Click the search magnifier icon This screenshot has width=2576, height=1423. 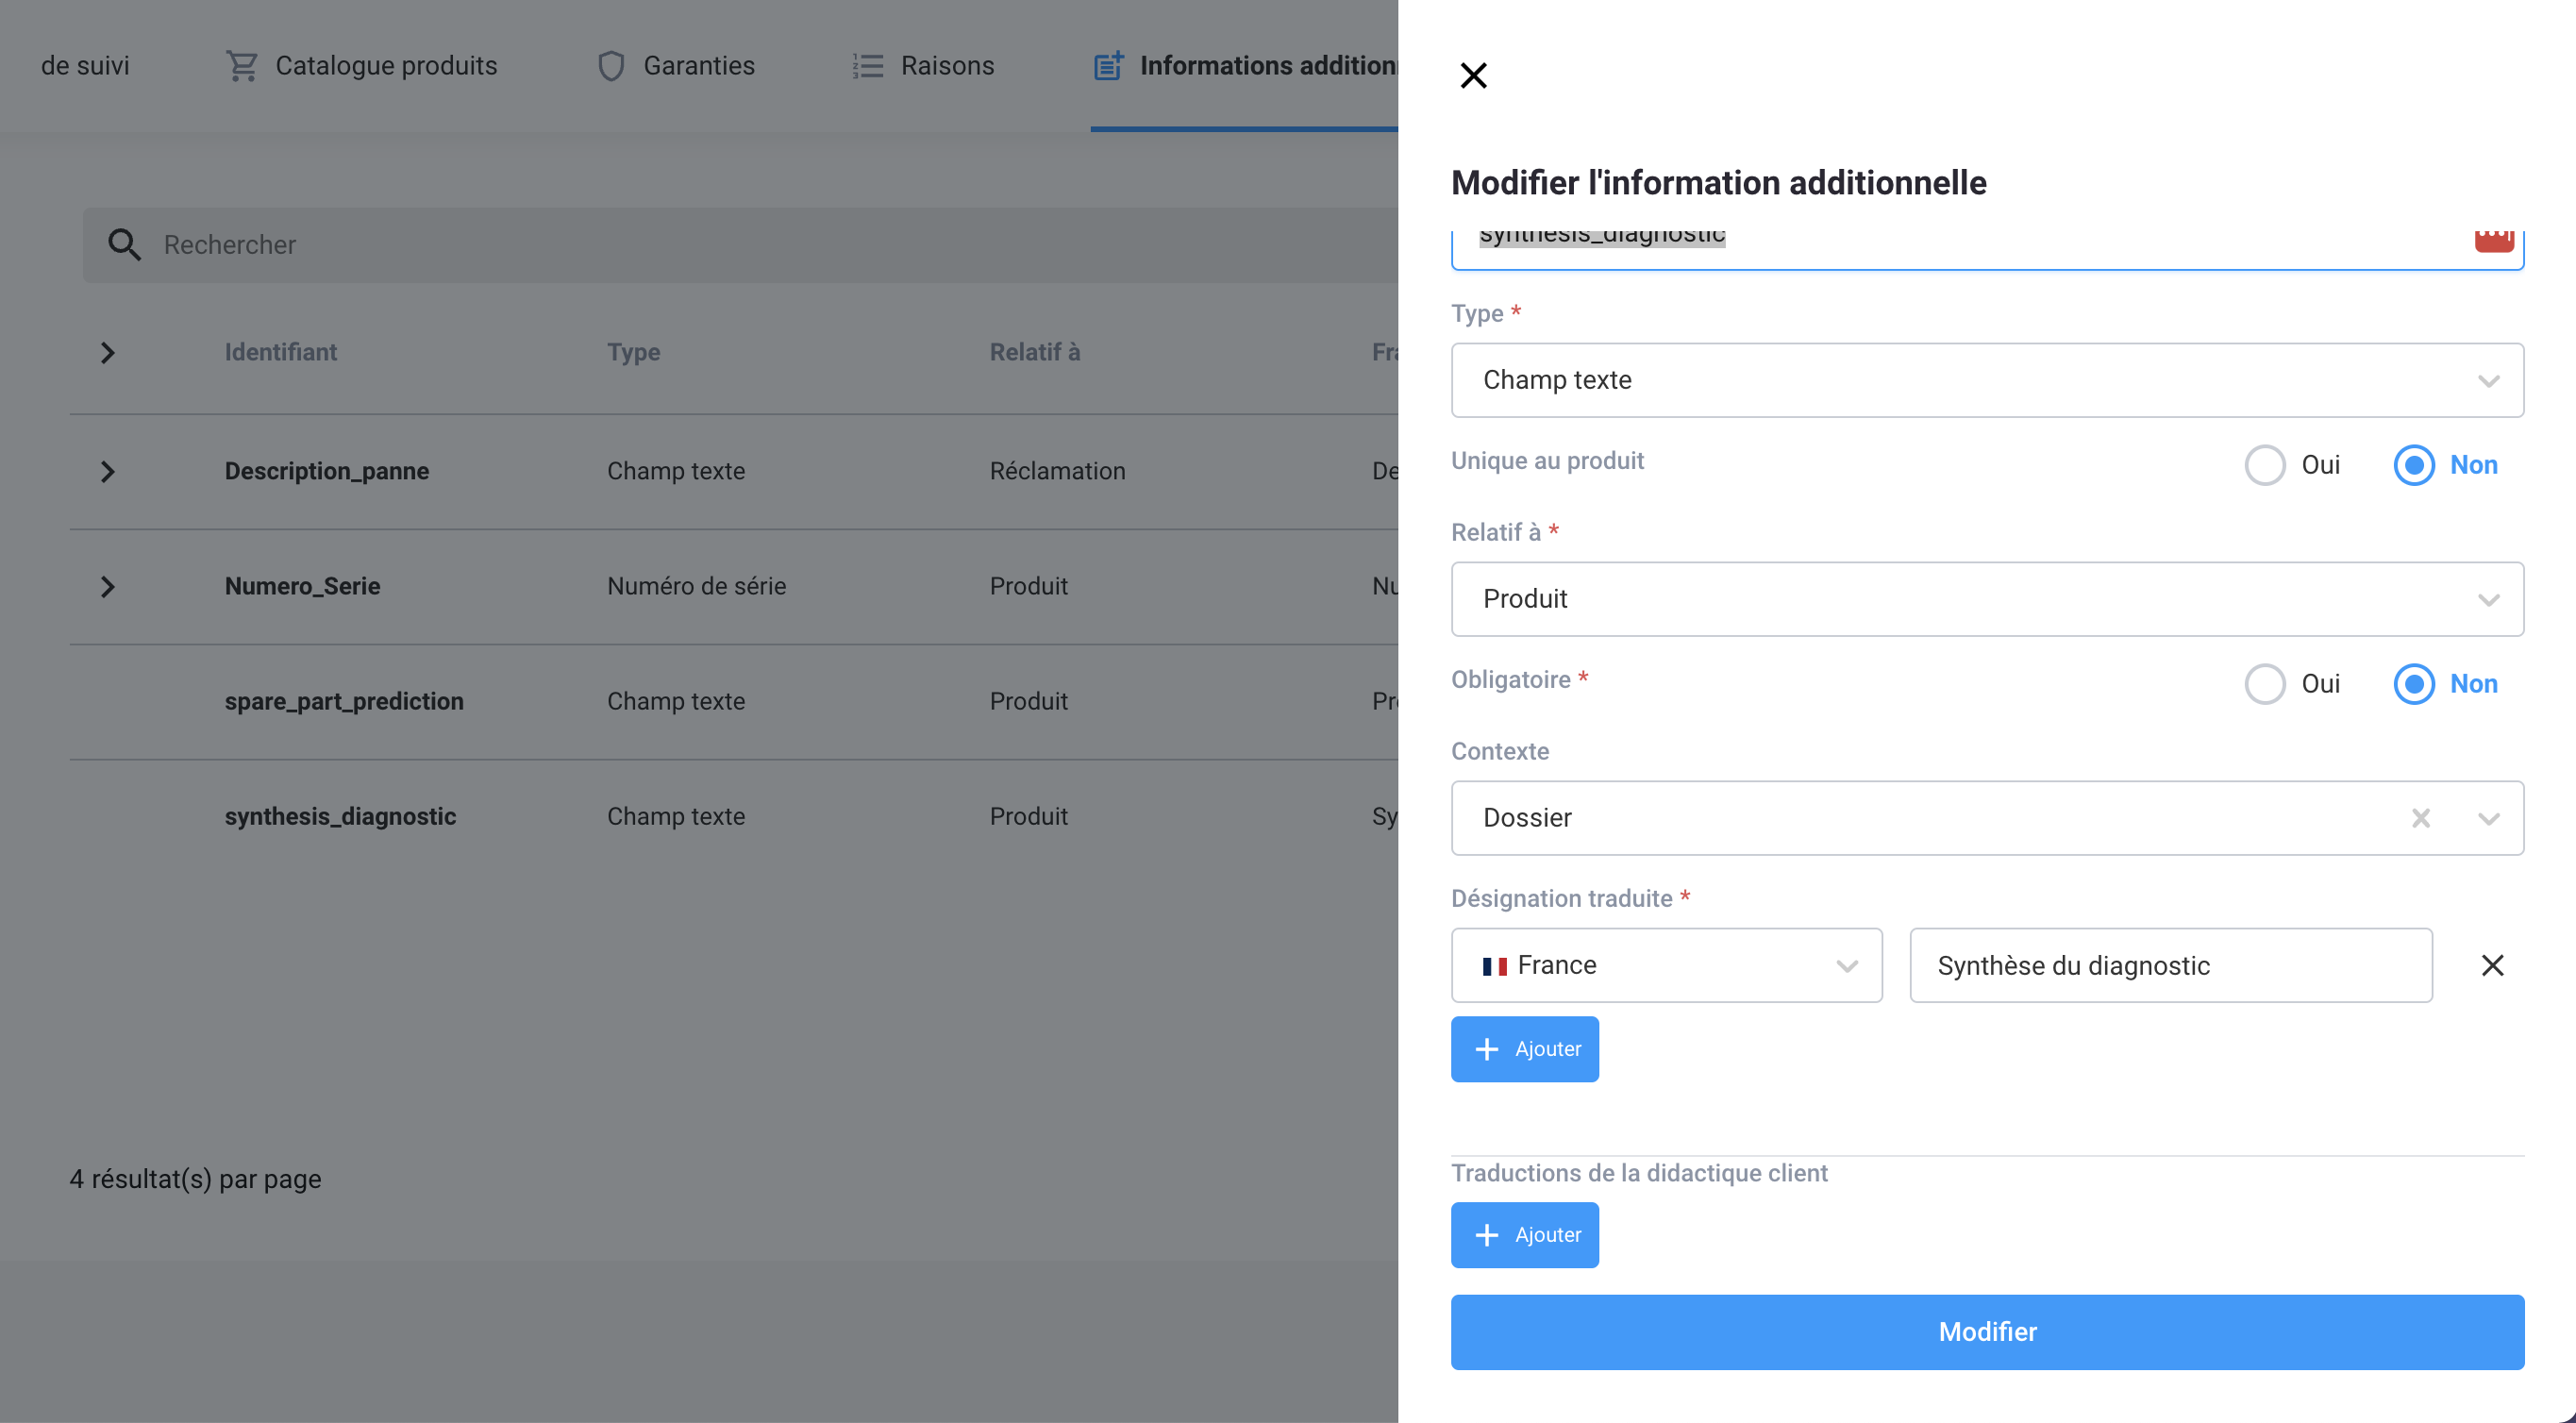click(124, 244)
